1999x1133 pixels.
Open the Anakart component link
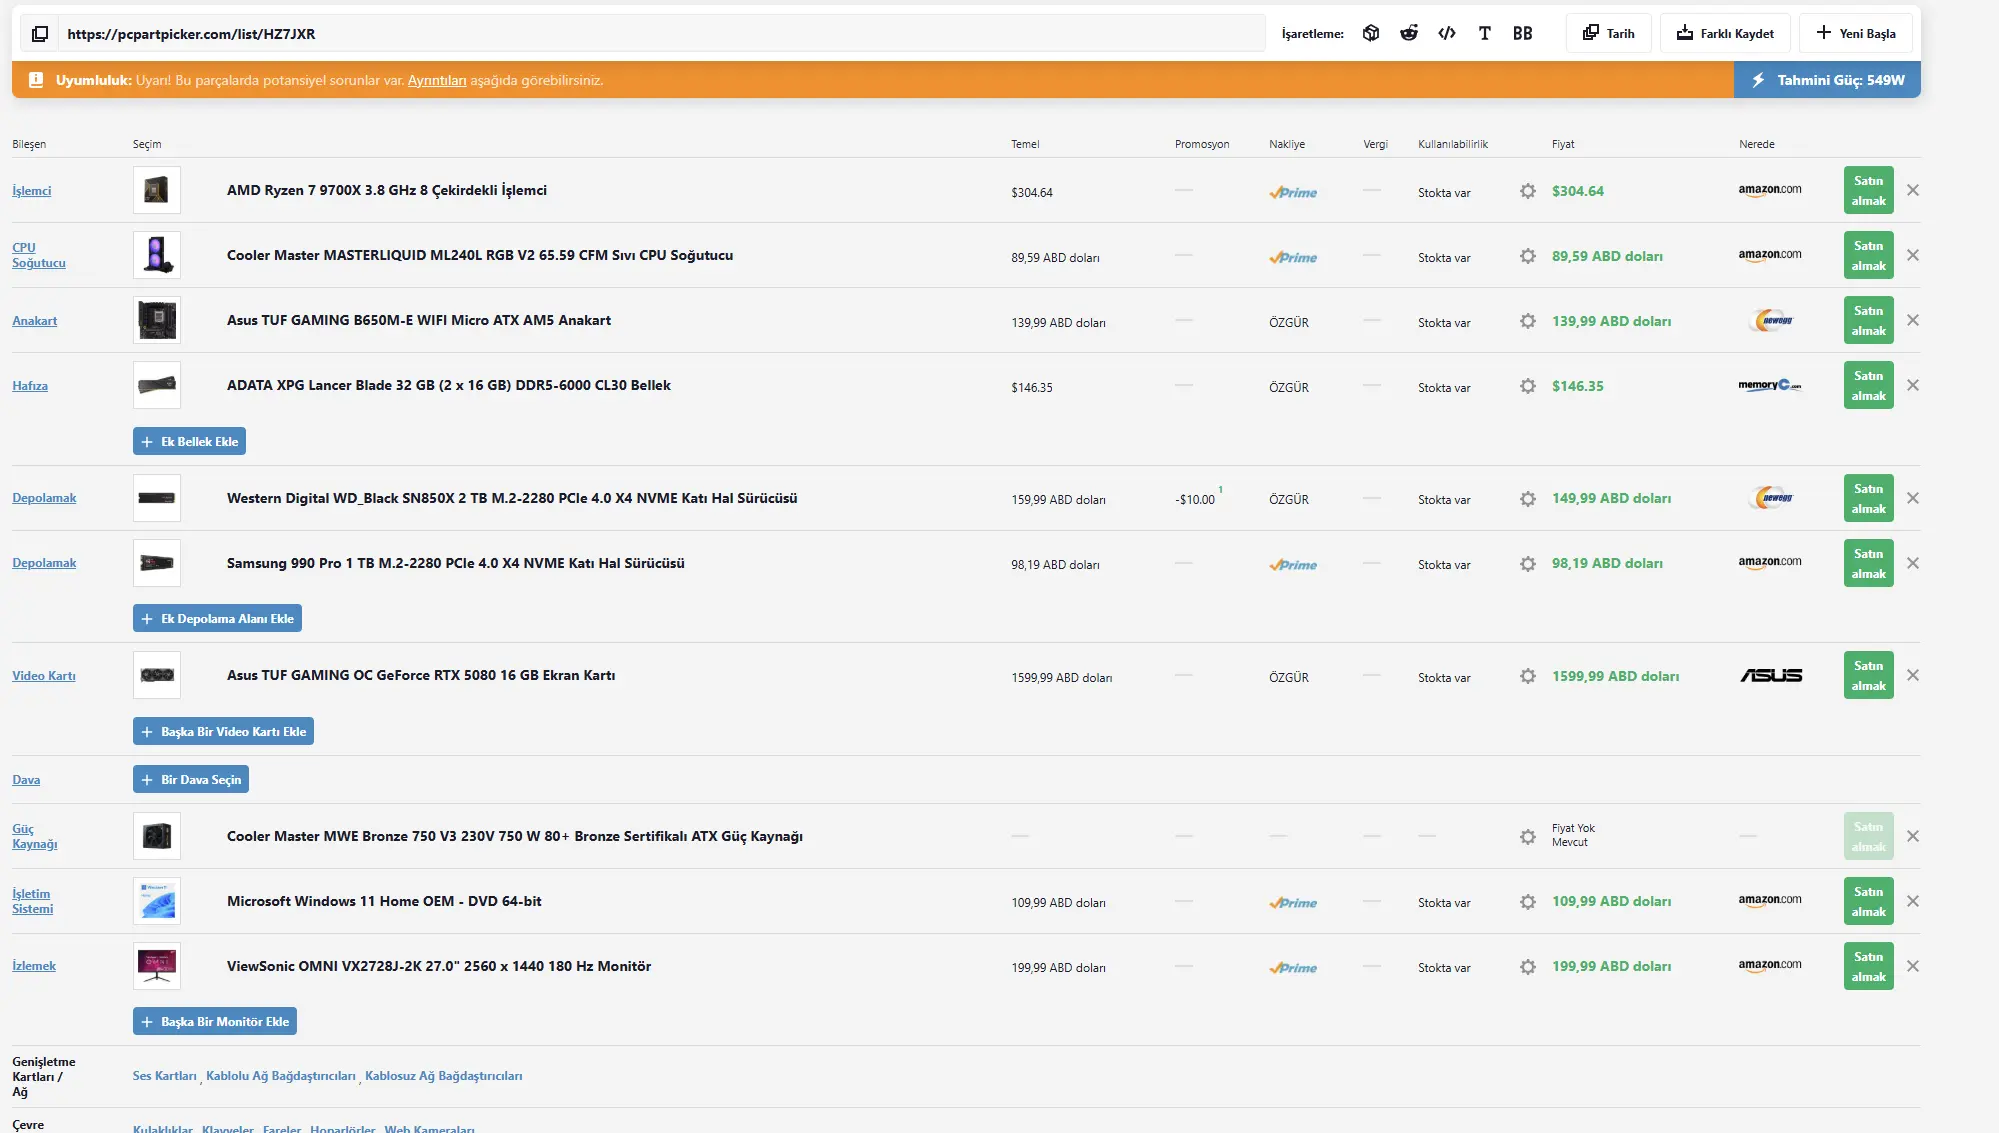(34, 320)
